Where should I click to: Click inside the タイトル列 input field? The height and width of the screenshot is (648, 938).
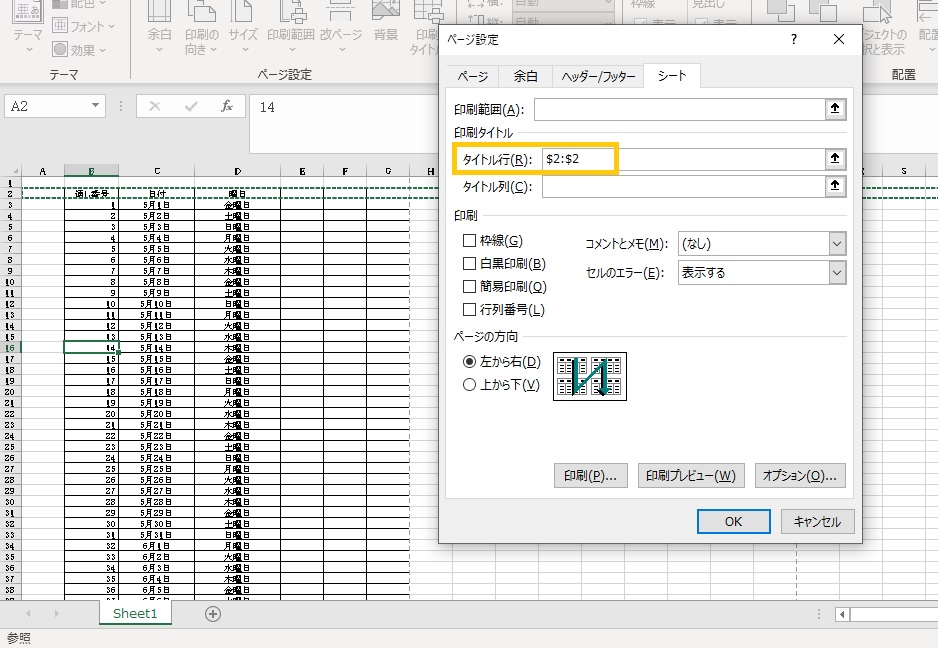pyautogui.click(x=680, y=187)
